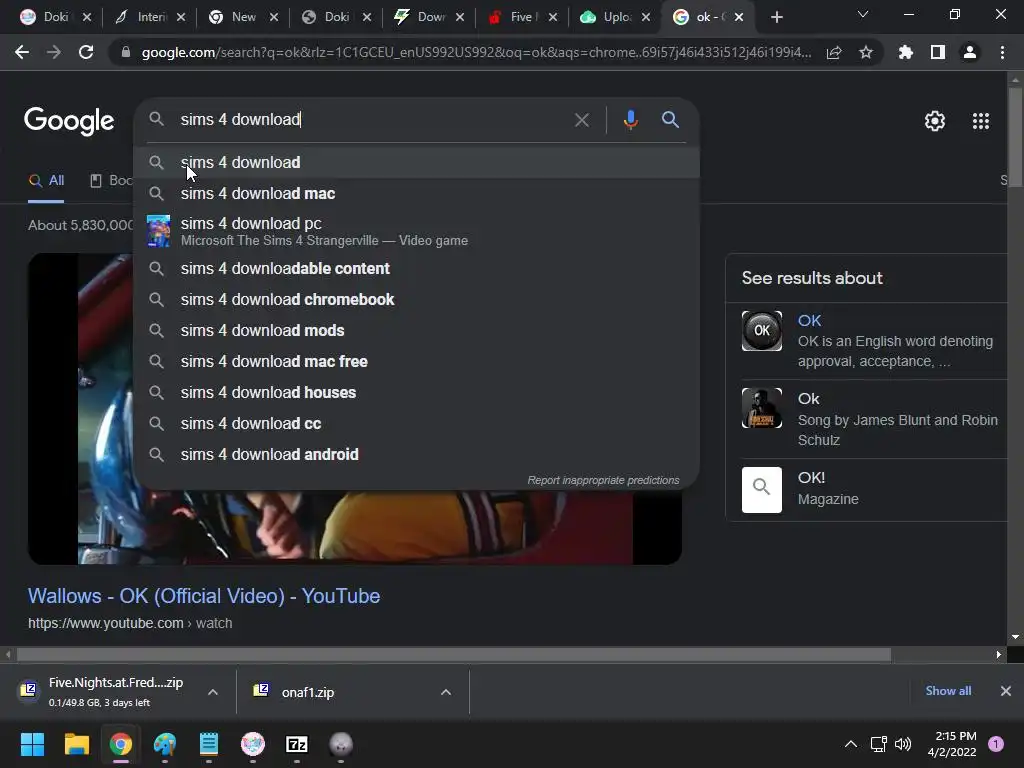Pick 'sims 4 downloadable content' suggestion

[x=417, y=268]
